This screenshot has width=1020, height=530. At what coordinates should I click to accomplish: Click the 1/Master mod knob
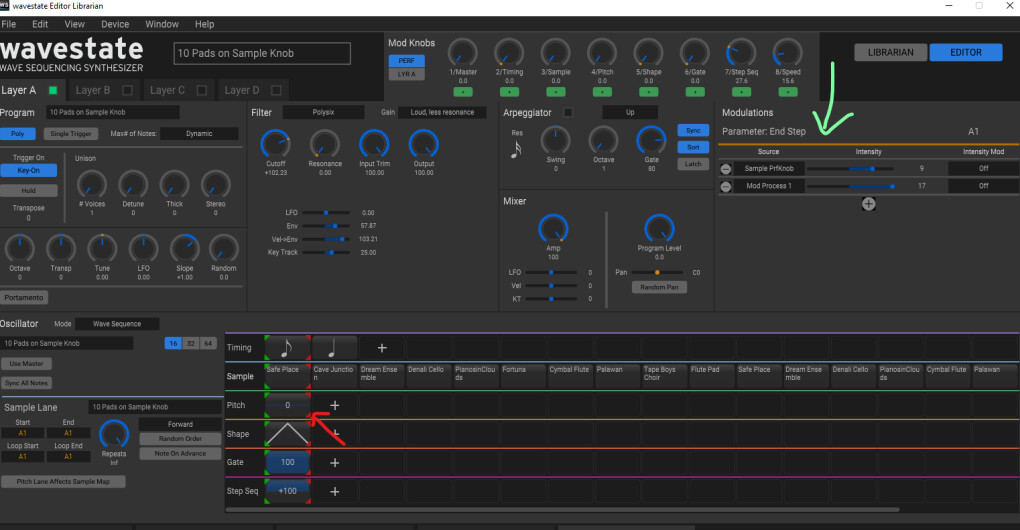463,53
